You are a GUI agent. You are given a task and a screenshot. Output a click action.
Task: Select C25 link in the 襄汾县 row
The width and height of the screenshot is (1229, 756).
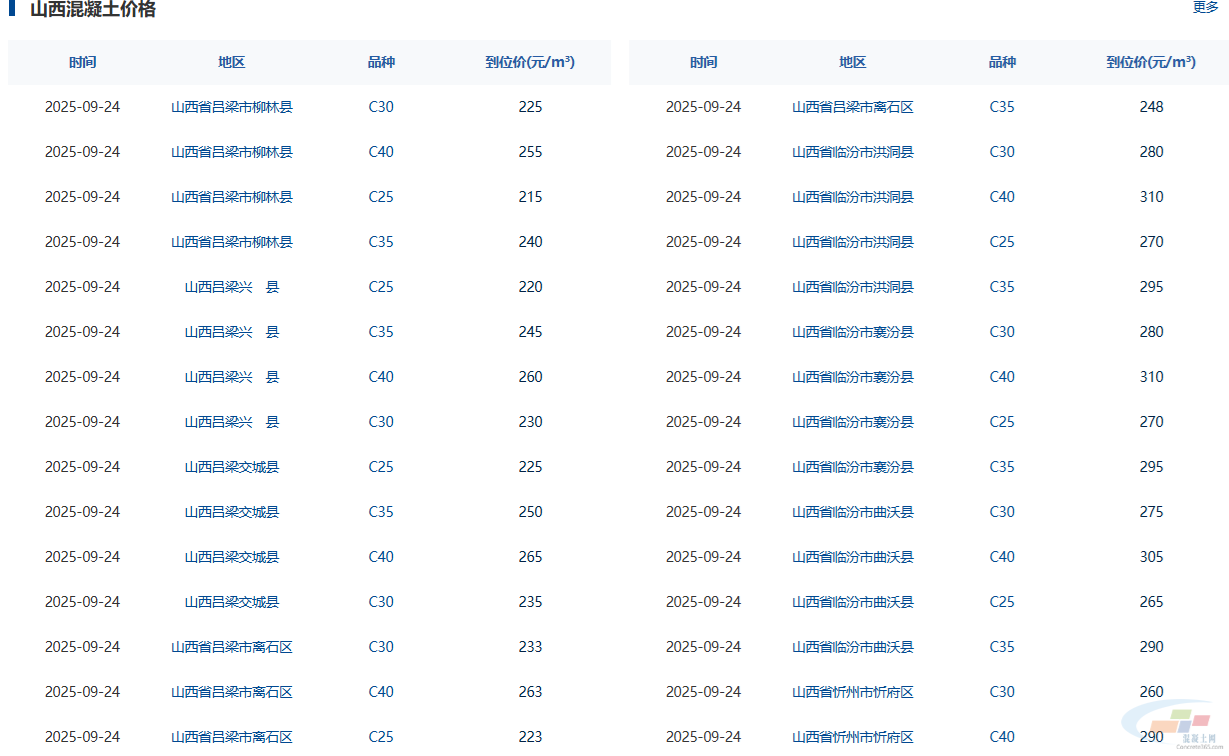pyautogui.click(x=1002, y=422)
